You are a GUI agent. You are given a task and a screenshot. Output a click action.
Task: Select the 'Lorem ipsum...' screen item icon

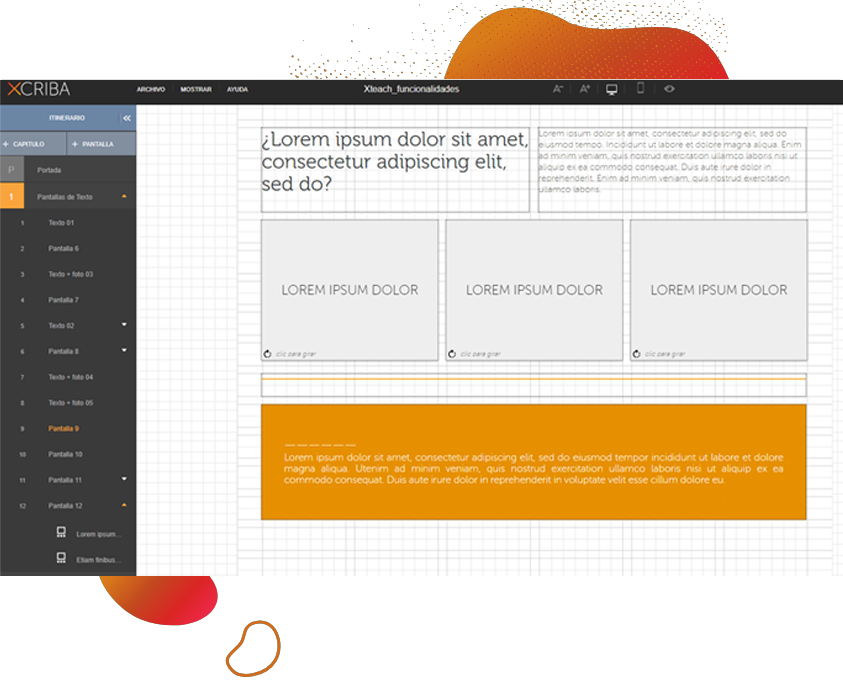(x=61, y=533)
